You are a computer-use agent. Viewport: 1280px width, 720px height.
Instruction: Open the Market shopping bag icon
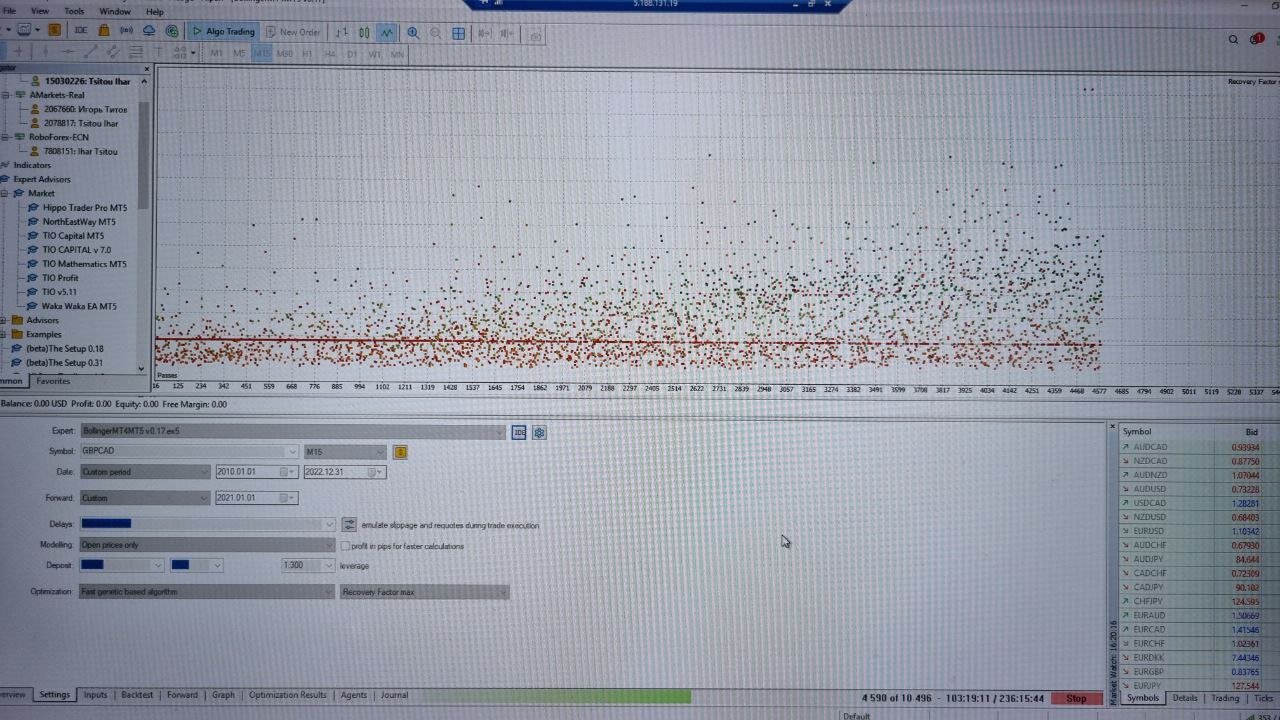(104, 31)
